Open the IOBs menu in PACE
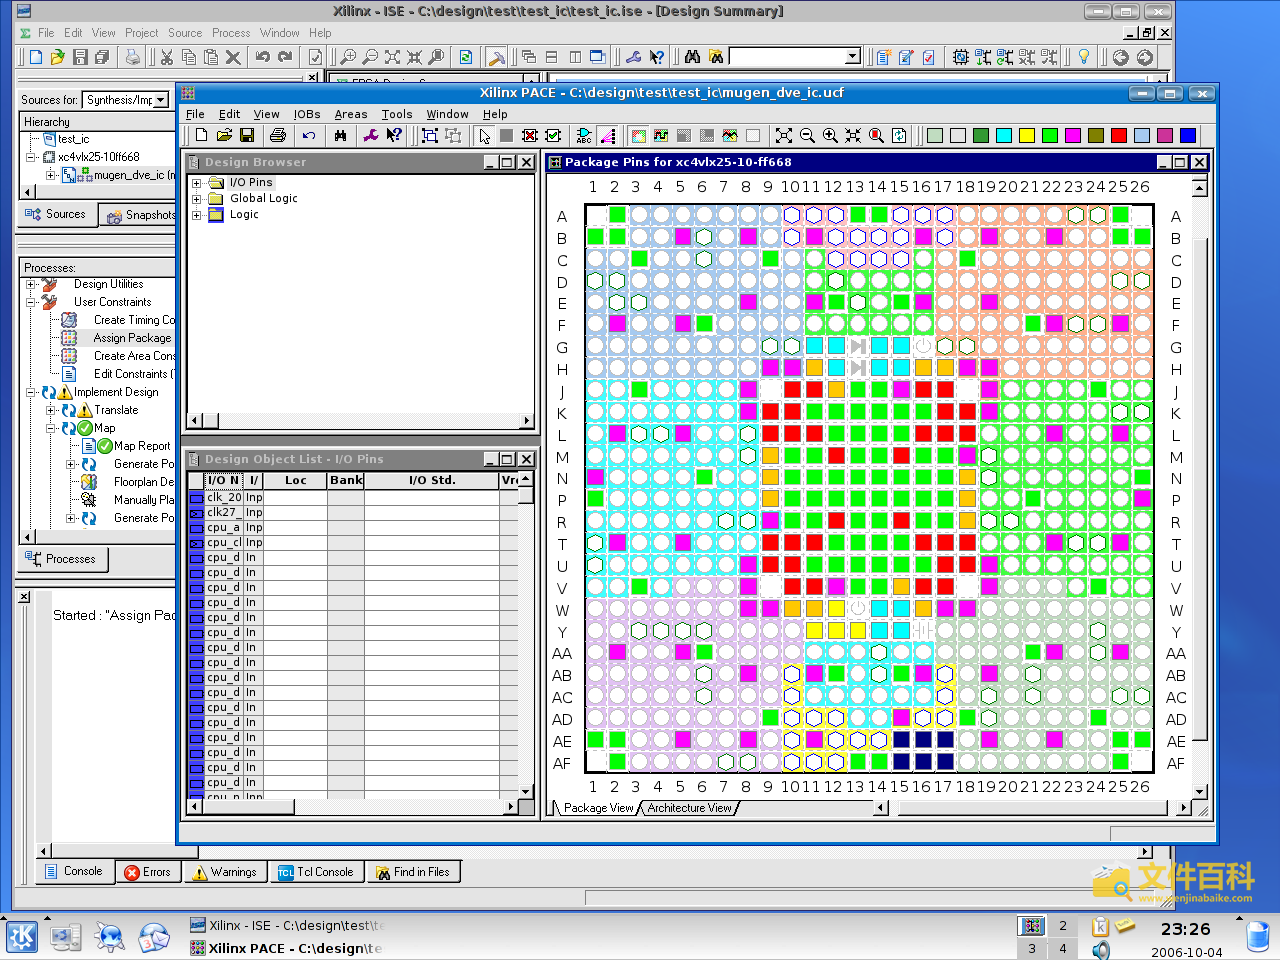The height and width of the screenshot is (960, 1280). click(307, 114)
